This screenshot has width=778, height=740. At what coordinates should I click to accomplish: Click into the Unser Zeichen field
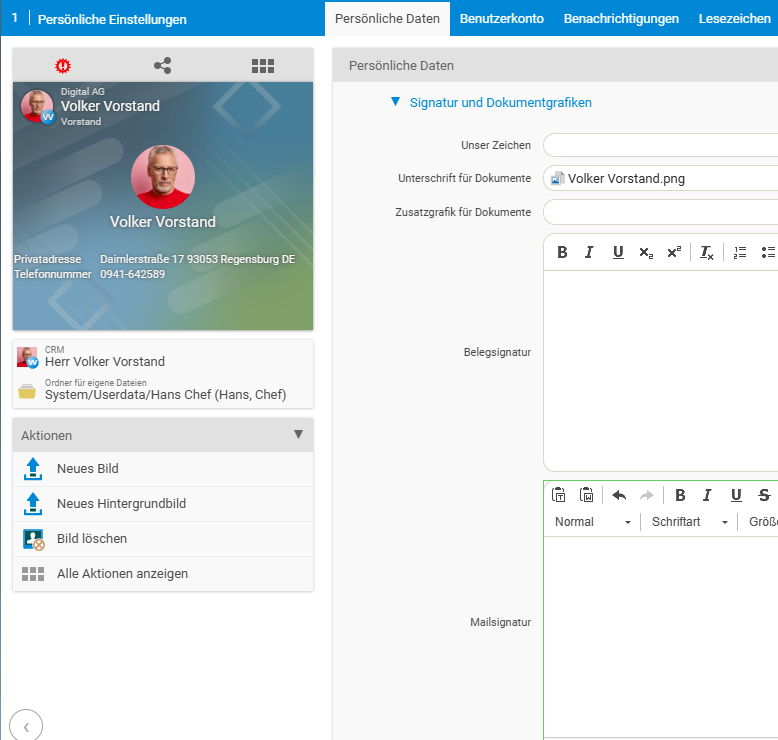[660, 145]
